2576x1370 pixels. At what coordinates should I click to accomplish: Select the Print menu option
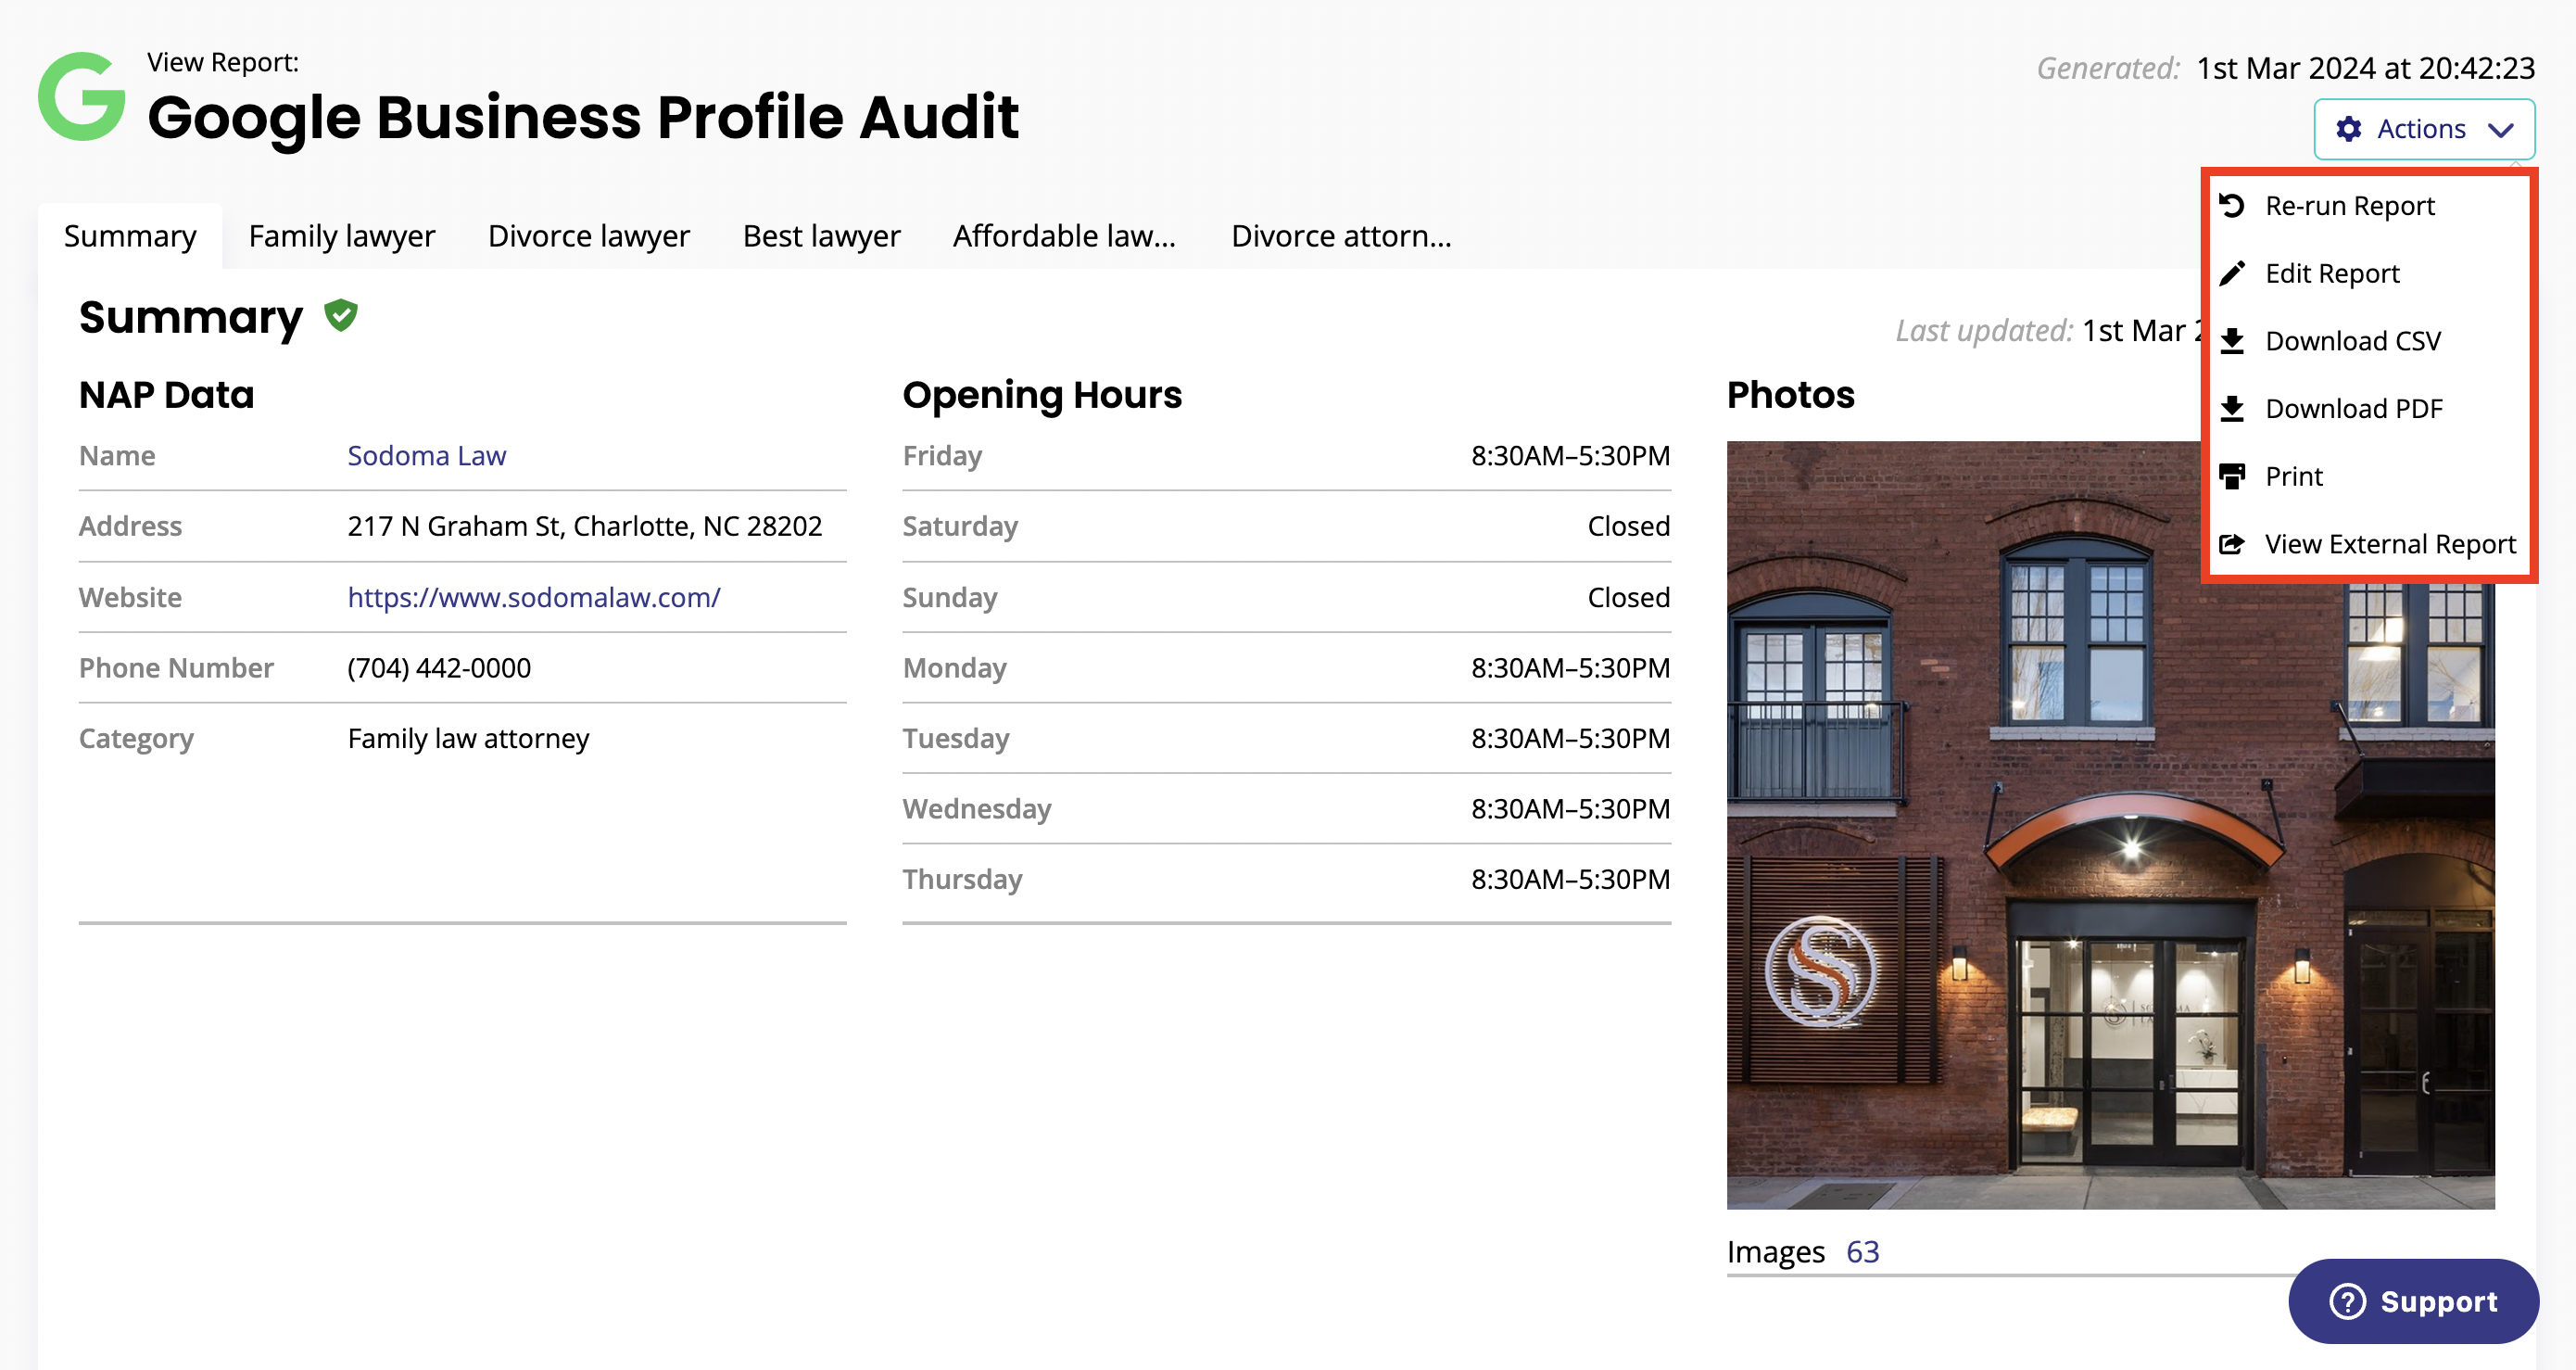pyautogui.click(x=2372, y=476)
